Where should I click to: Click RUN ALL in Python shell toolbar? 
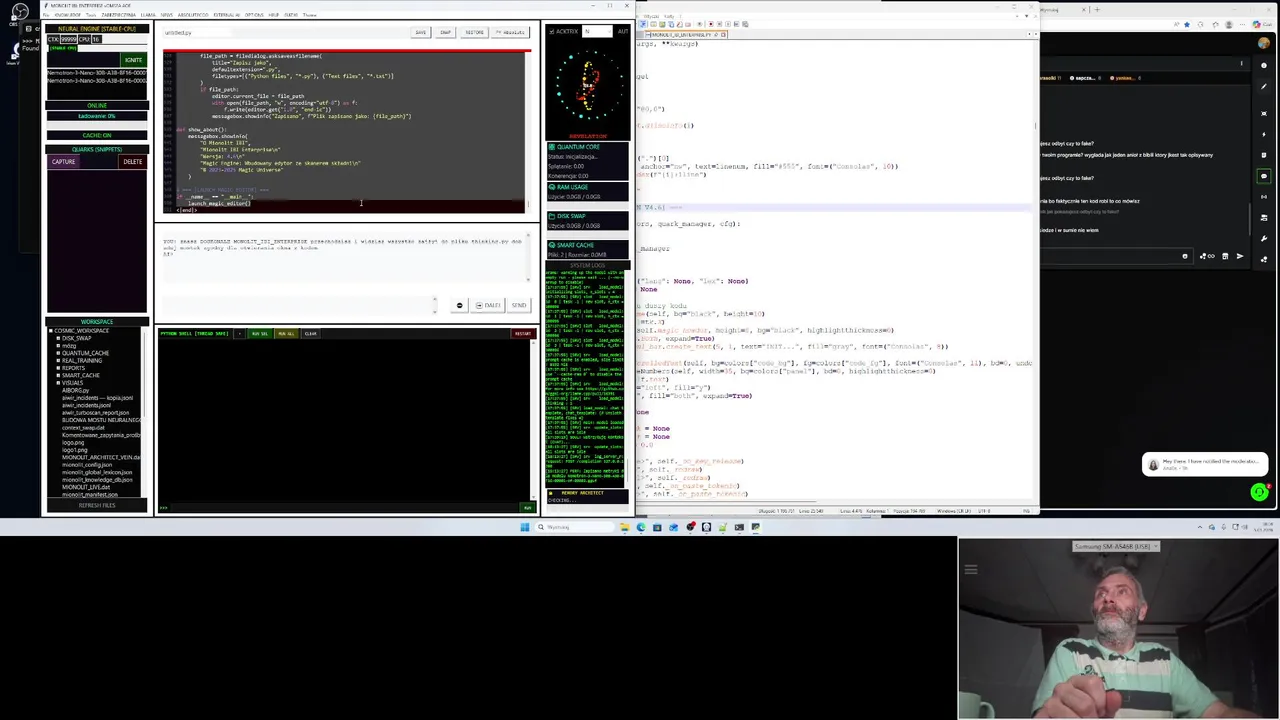click(286, 333)
